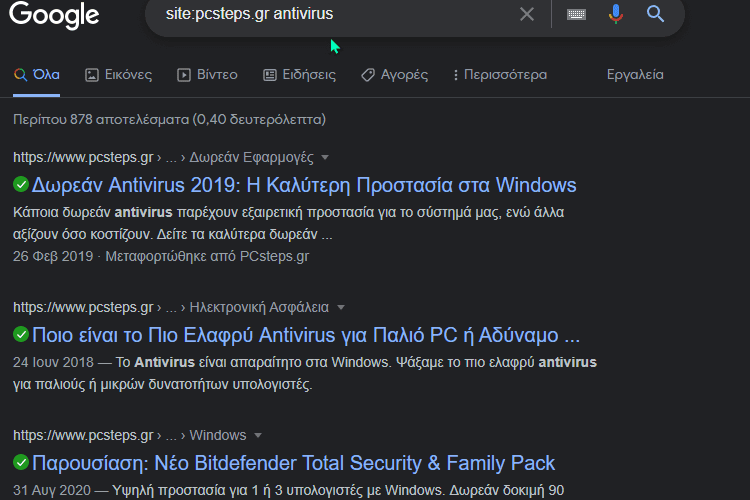750x500 pixels.
Task: Click the magnifier icon on Όλα tab
Action: tap(21, 75)
